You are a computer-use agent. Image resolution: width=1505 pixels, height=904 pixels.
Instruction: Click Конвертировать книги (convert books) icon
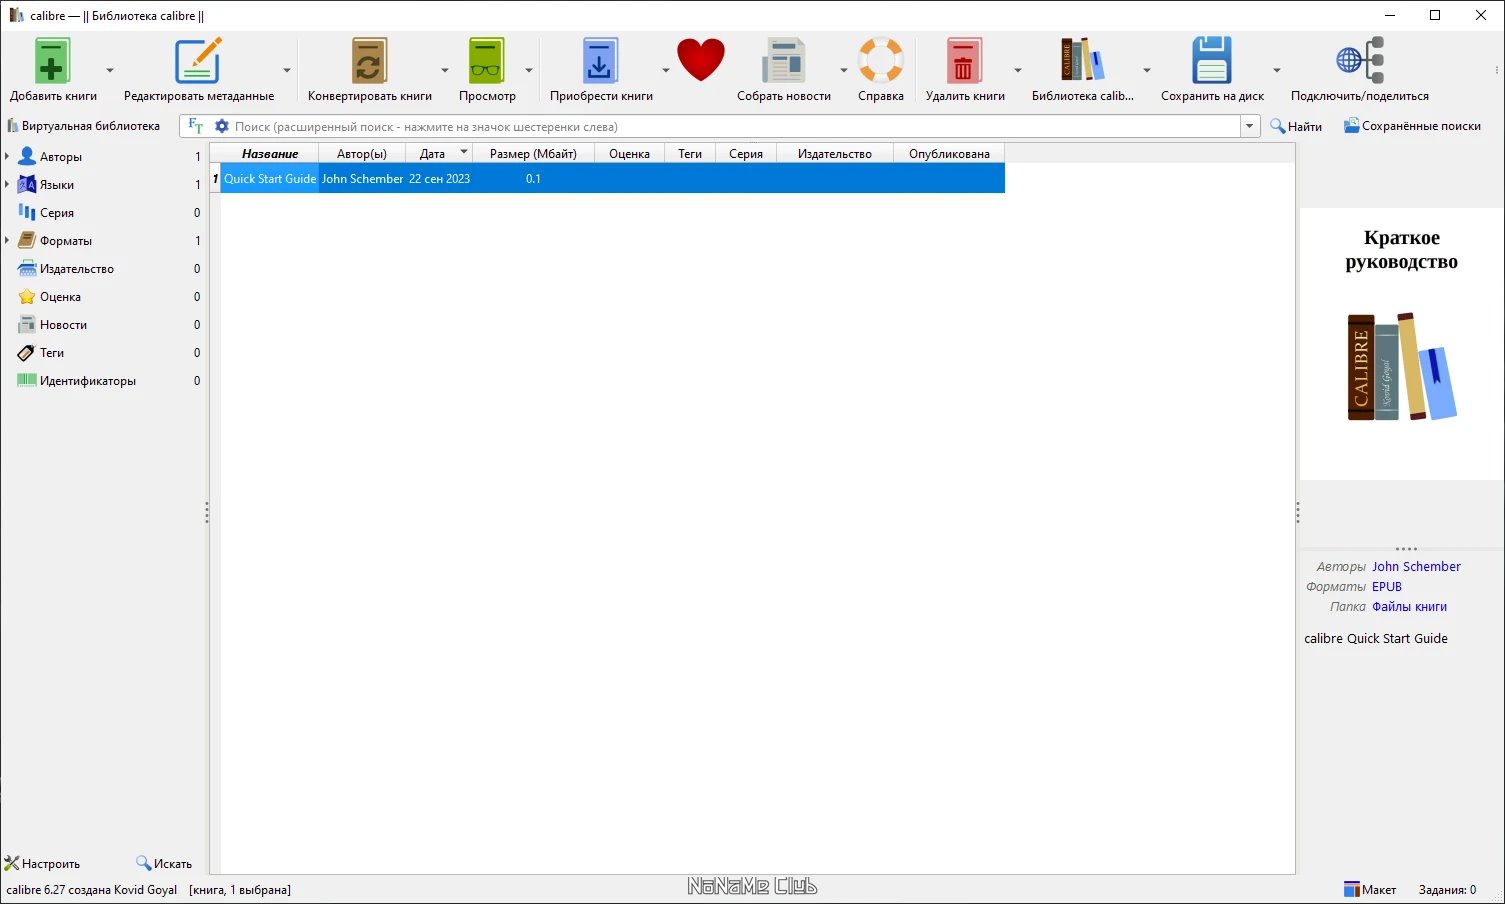(369, 62)
